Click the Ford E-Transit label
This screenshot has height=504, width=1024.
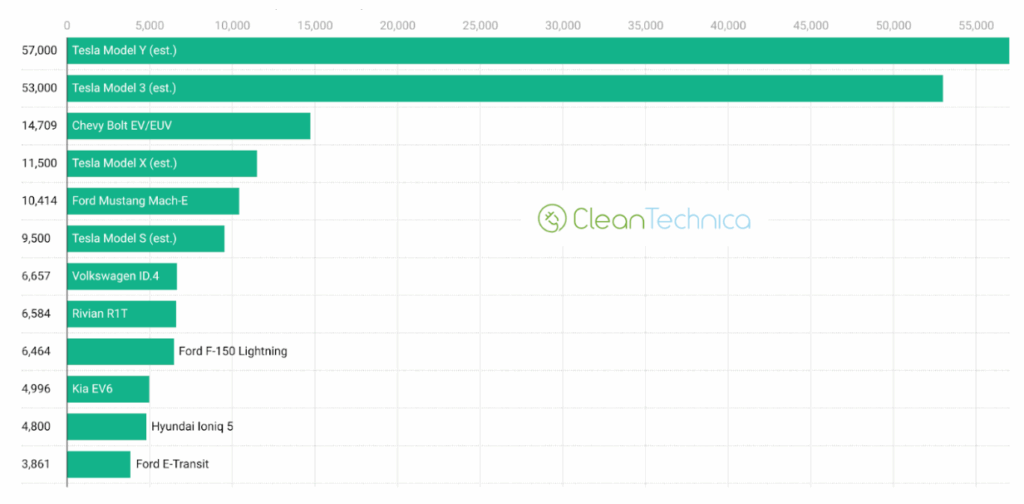[x=172, y=464]
